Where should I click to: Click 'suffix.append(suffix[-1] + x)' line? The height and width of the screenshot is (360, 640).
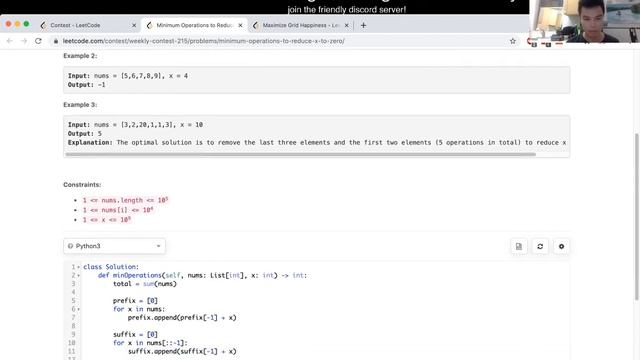pos(182,351)
